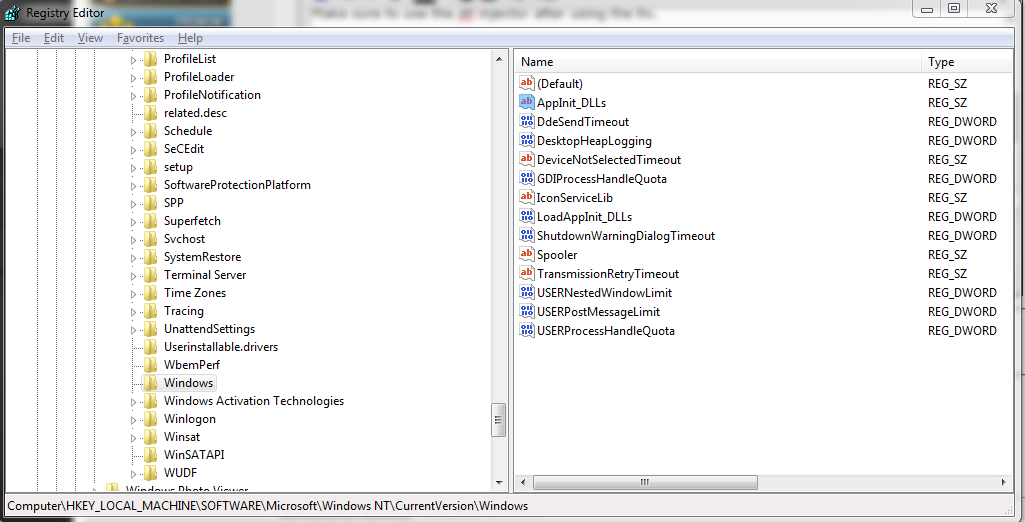This screenshot has width=1025, height=522.
Task: Maximize the Registry Editor window
Action: tap(954, 8)
